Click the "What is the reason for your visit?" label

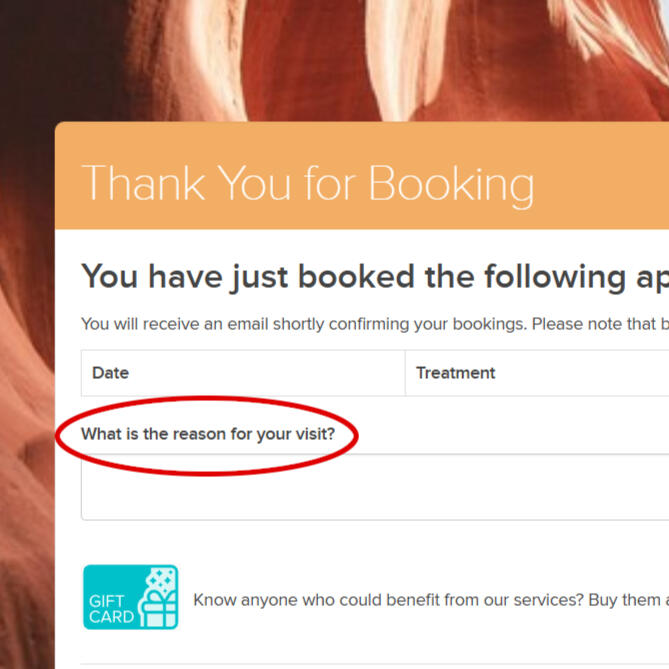[208, 435]
